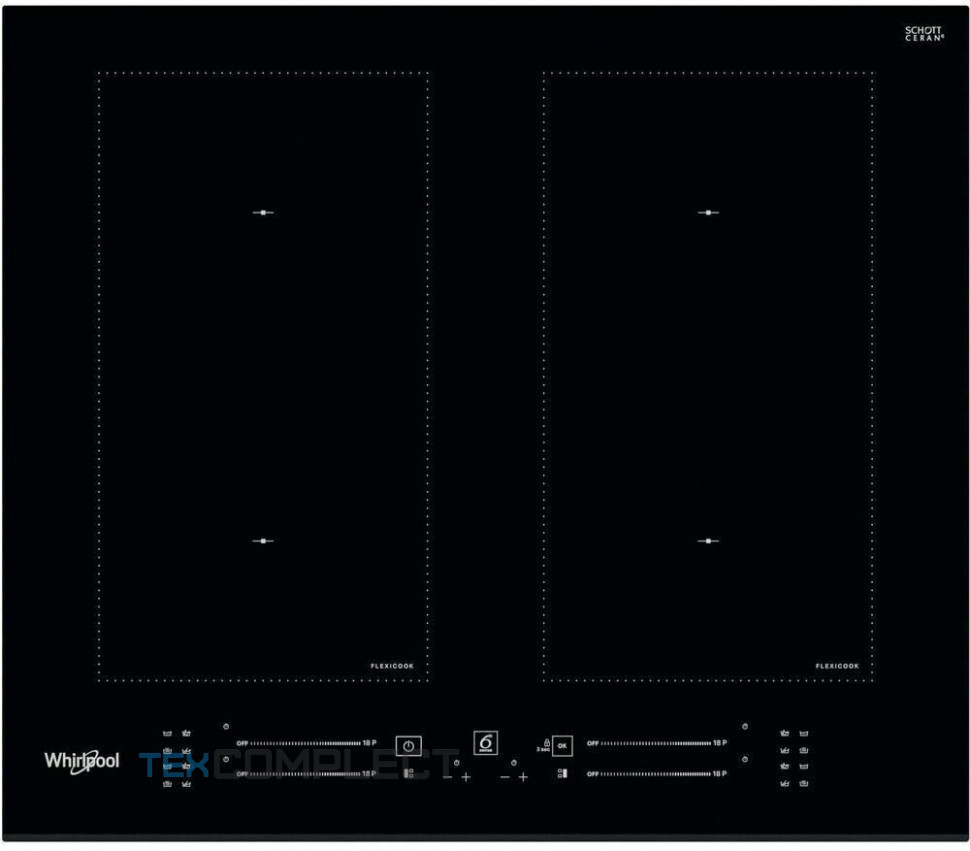
Task: Tap the first-row inner cooking-mode icon, left group
Action: click(x=186, y=733)
